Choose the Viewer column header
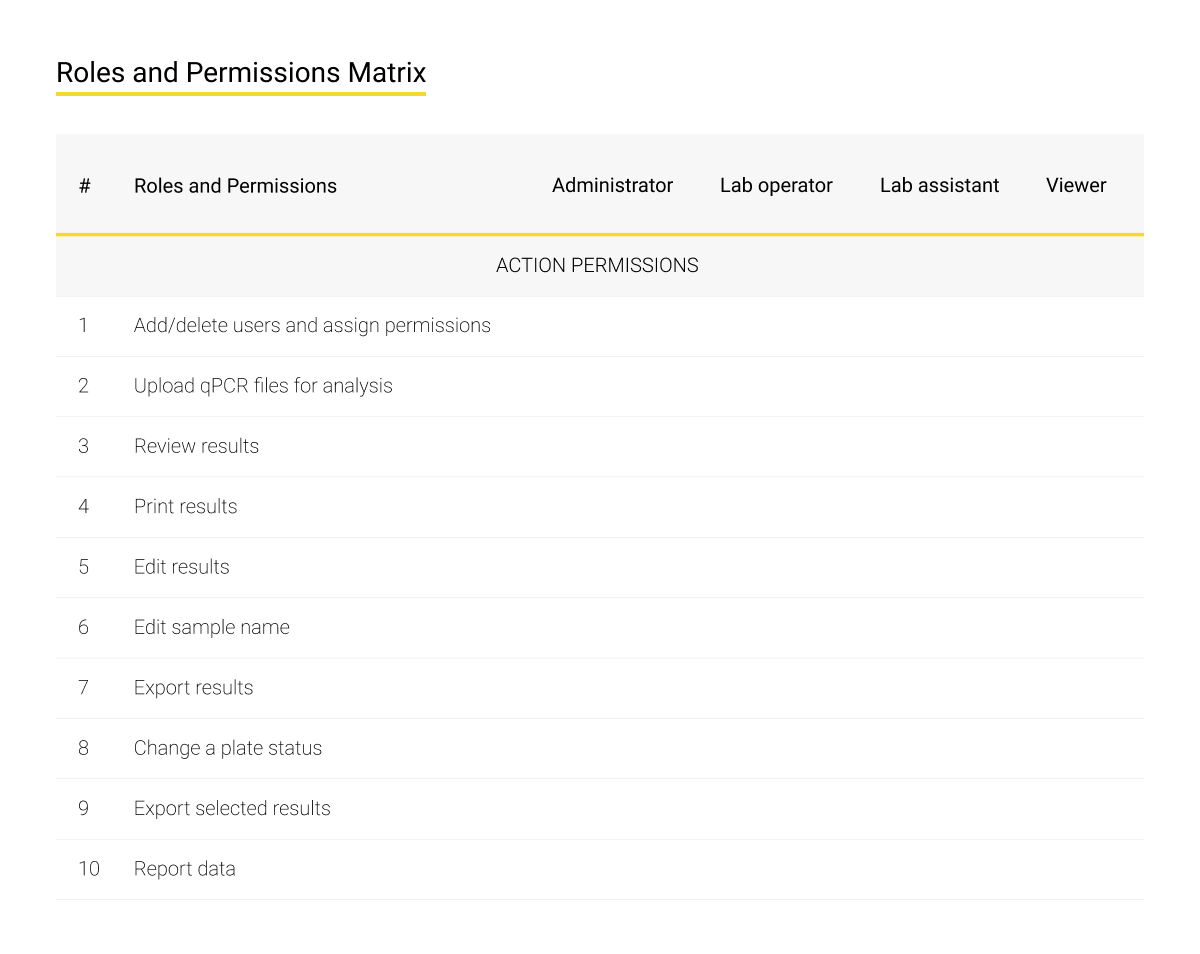The image size is (1200, 954). coord(1076,186)
